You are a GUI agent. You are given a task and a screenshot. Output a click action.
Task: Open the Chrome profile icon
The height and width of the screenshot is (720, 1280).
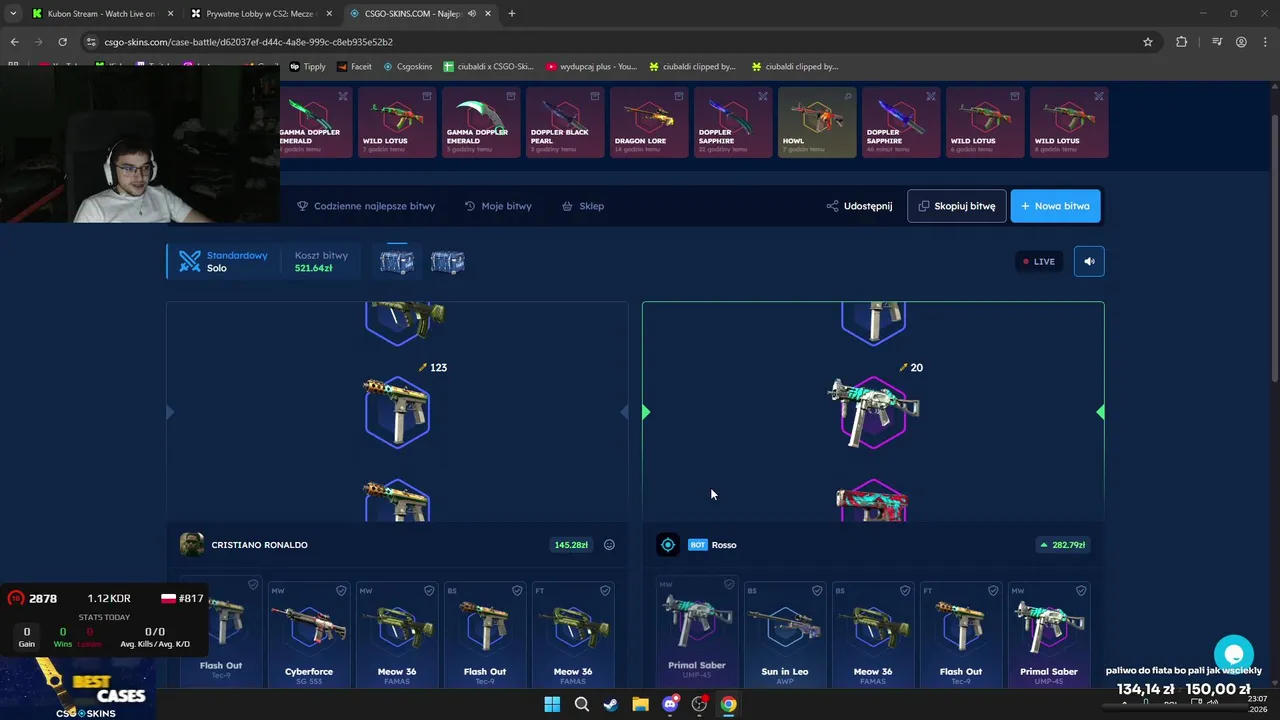point(1241,42)
